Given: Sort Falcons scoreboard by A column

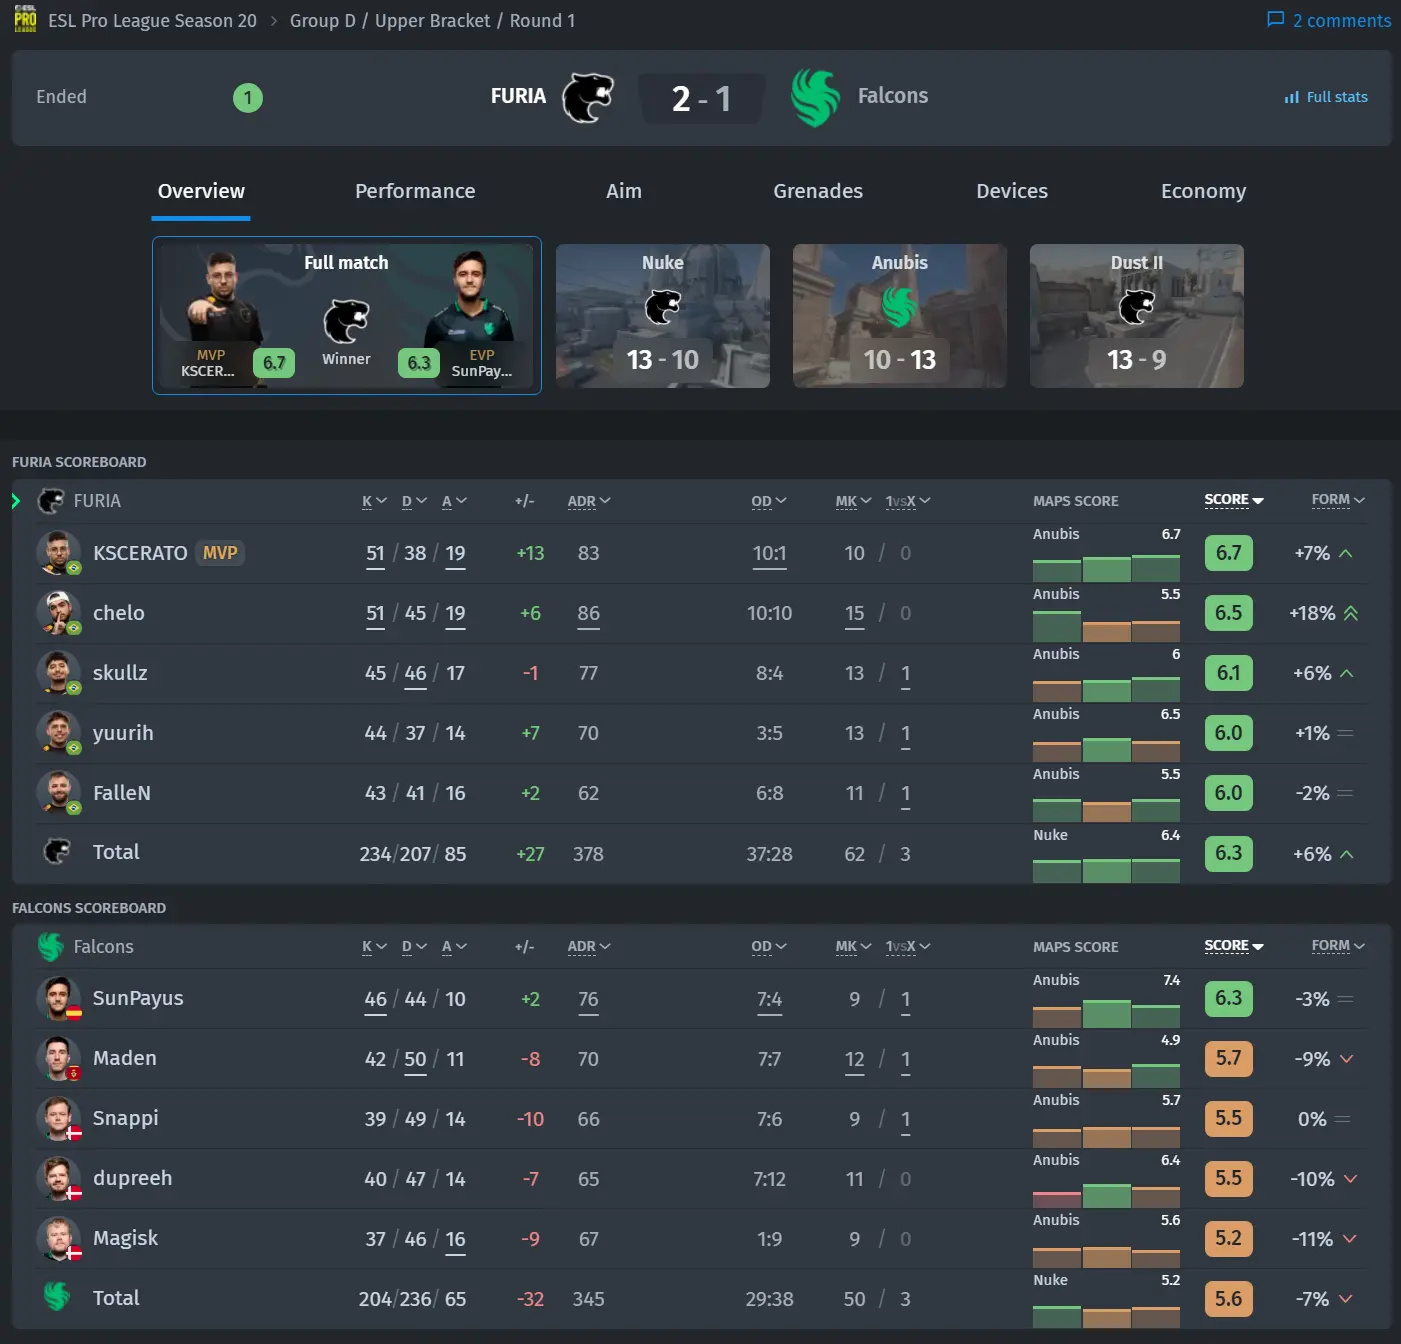Looking at the screenshot, I should 454,946.
